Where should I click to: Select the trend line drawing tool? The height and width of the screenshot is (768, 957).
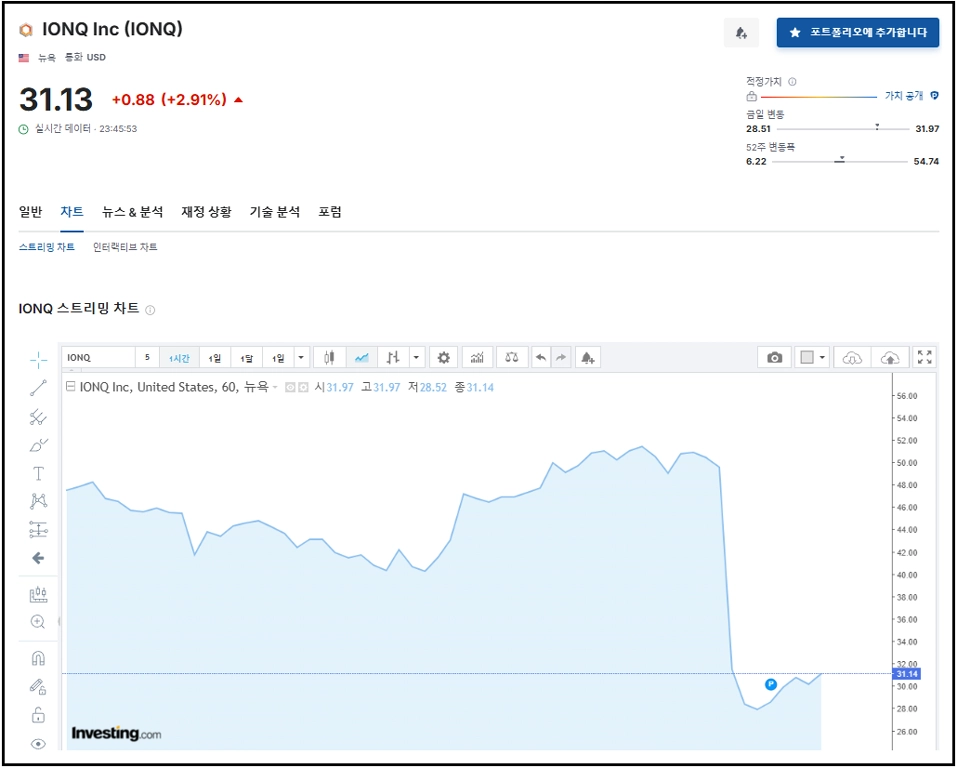[x=38, y=388]
